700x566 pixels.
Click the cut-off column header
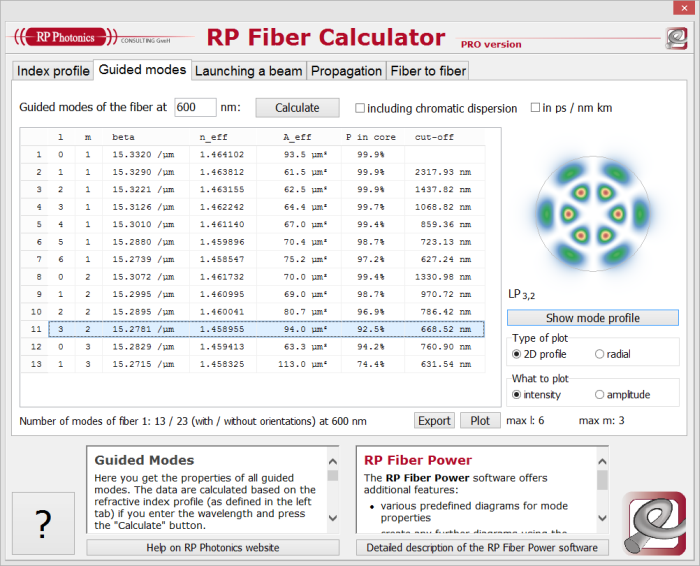click(x=445, y=137)
